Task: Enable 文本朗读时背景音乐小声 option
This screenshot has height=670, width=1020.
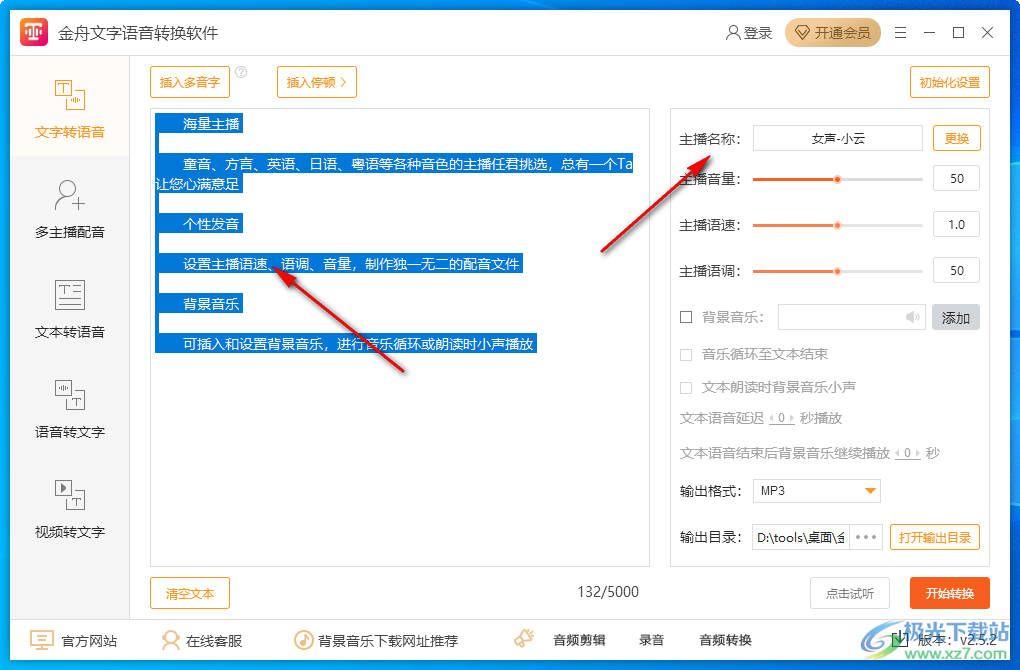Action: (x=685, y=387)
